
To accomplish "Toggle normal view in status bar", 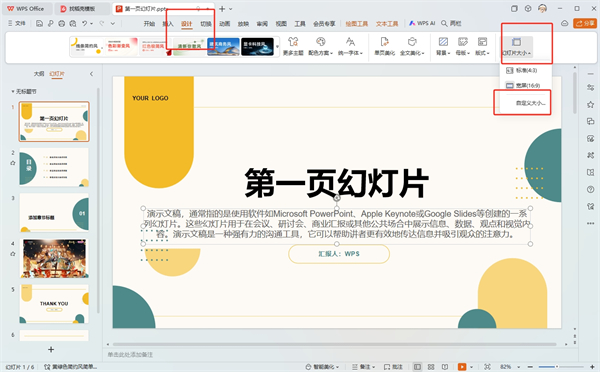I will click(417, 367).
